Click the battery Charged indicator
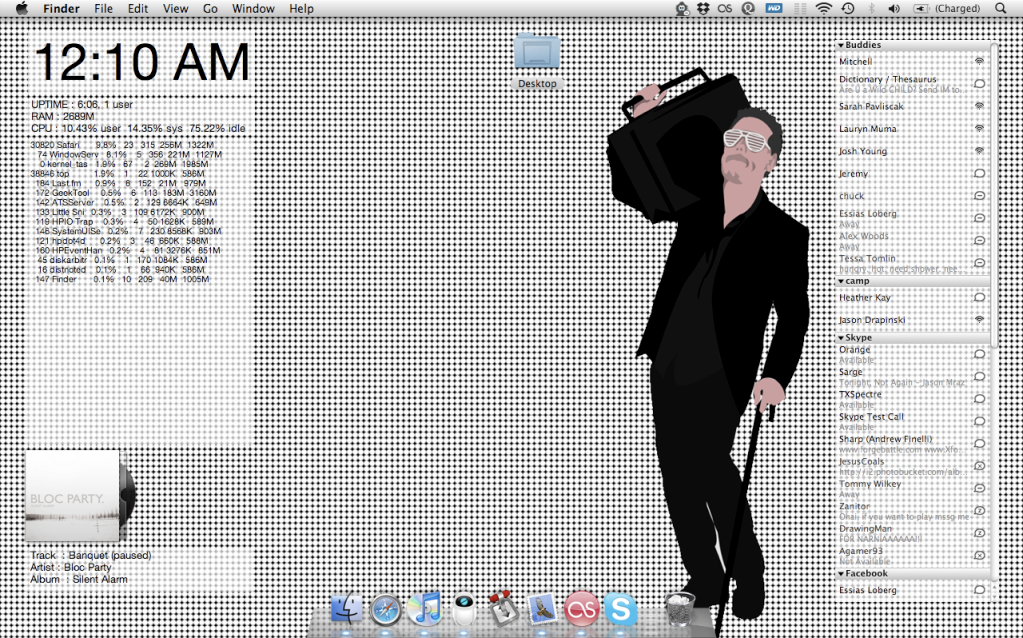1023x638 pixels. pos(947,8)
